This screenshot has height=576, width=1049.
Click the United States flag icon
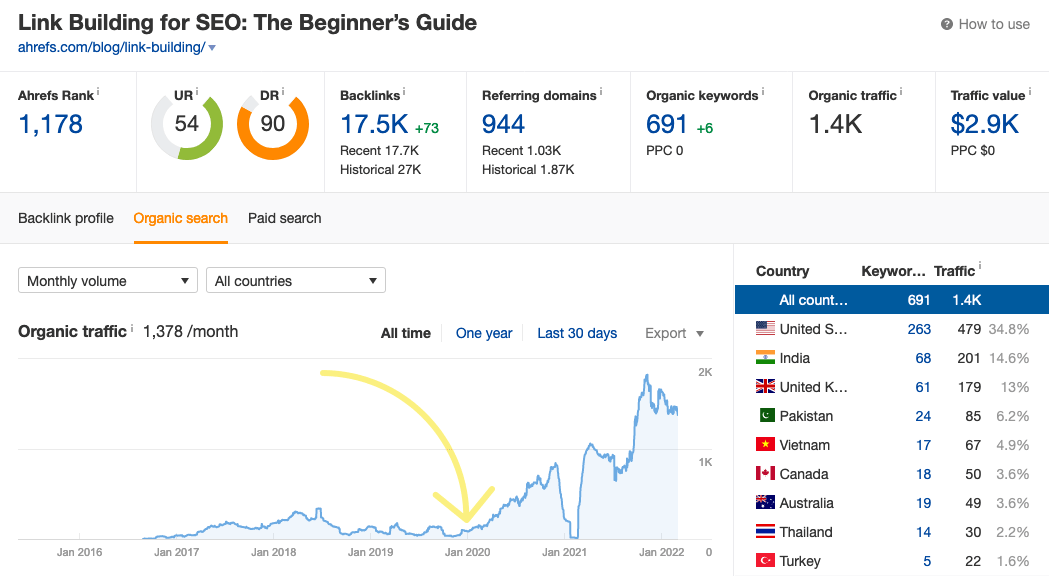[764, 329]
